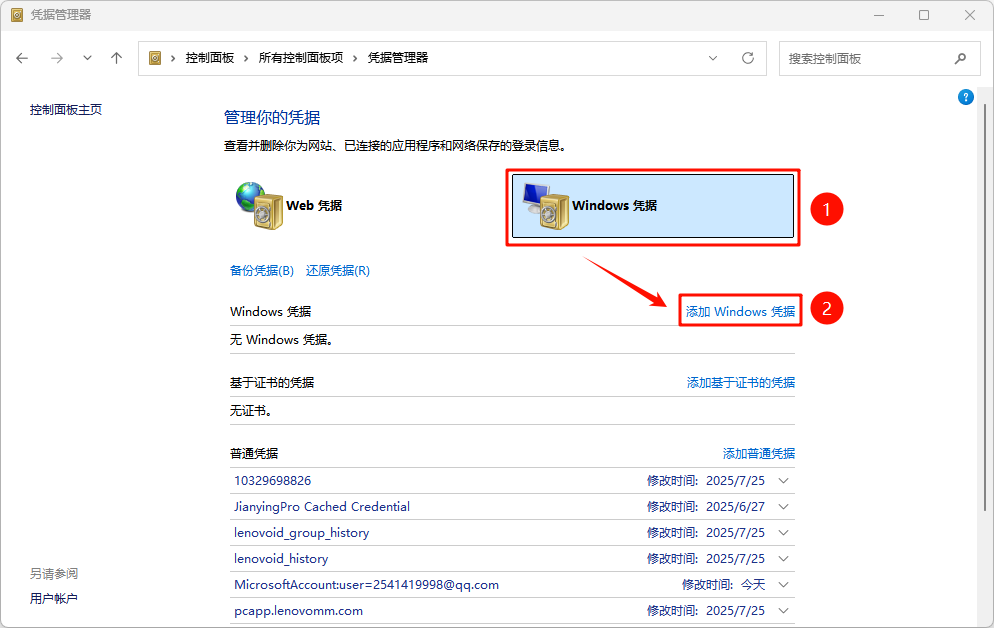
Task: Click the 搜索控制面板 search field
Action: click(865, 58)
